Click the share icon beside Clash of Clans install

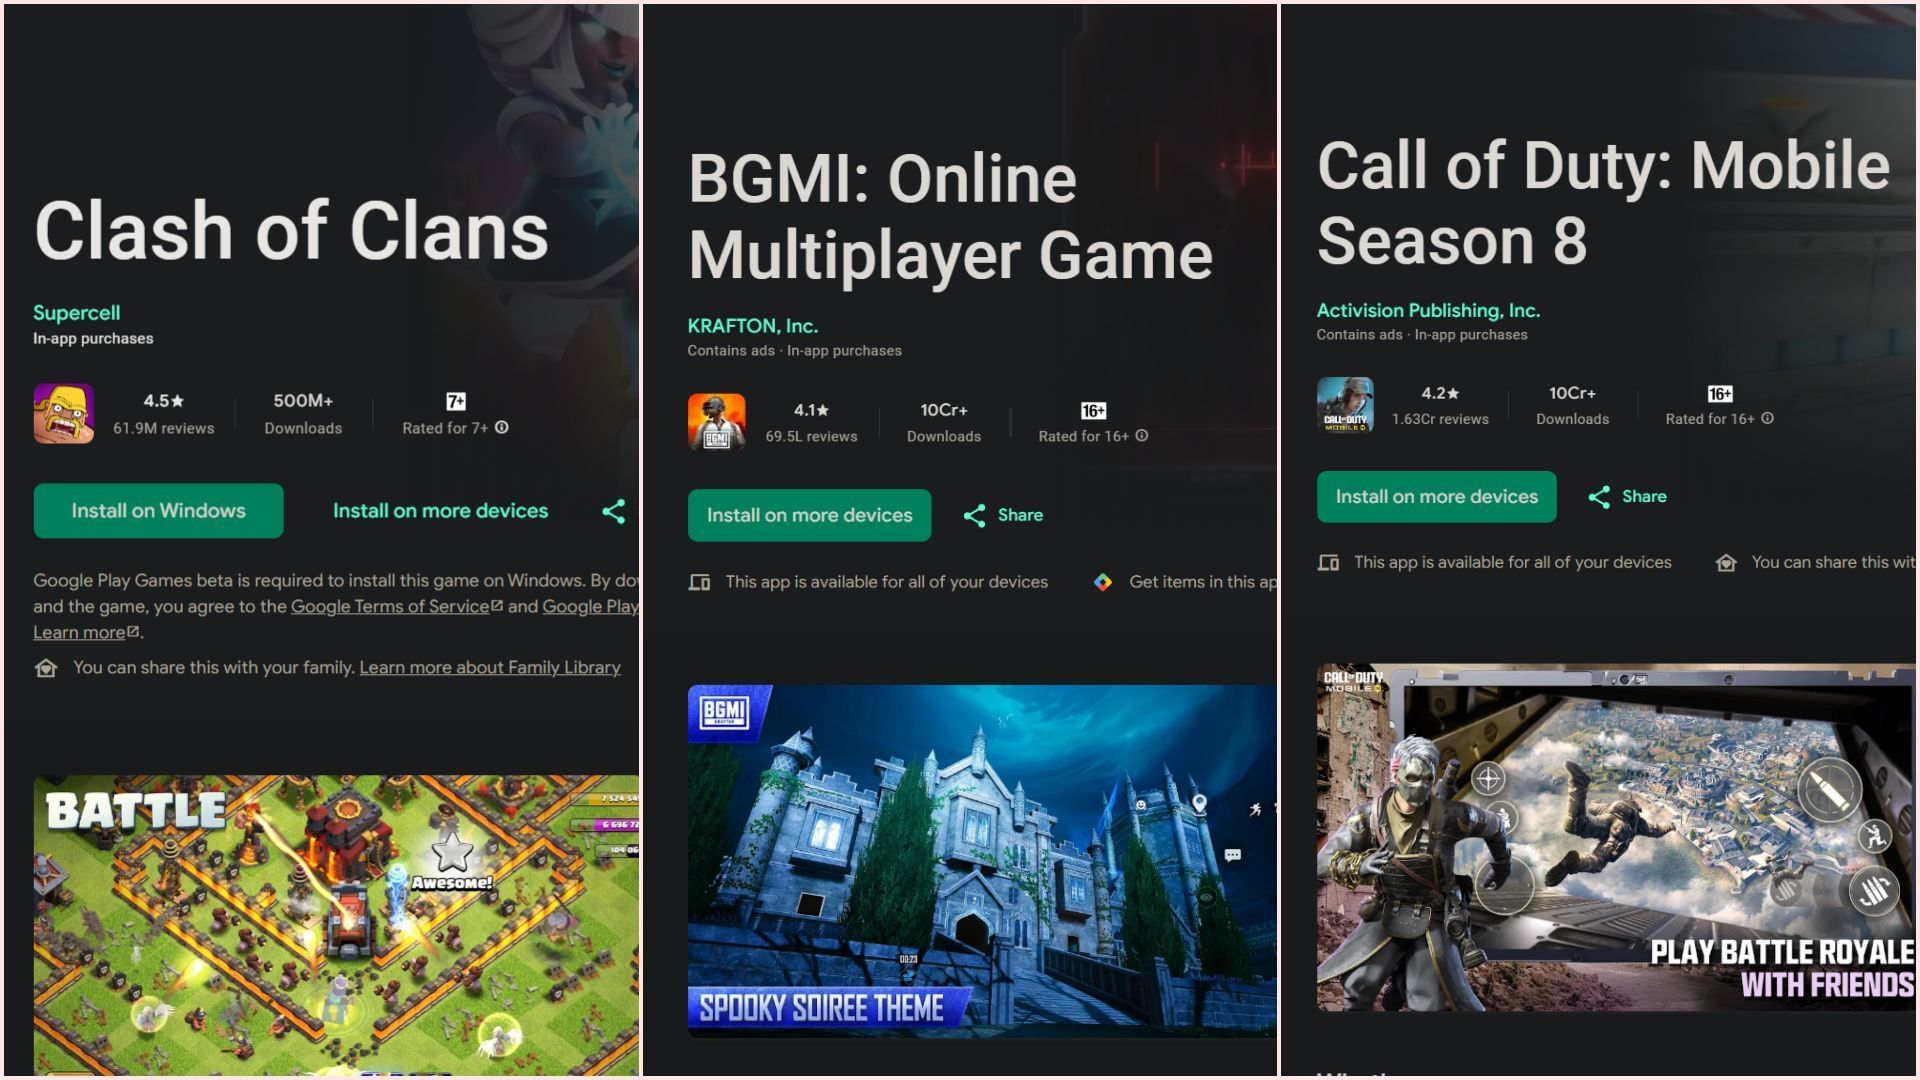(x=613, y=511)
